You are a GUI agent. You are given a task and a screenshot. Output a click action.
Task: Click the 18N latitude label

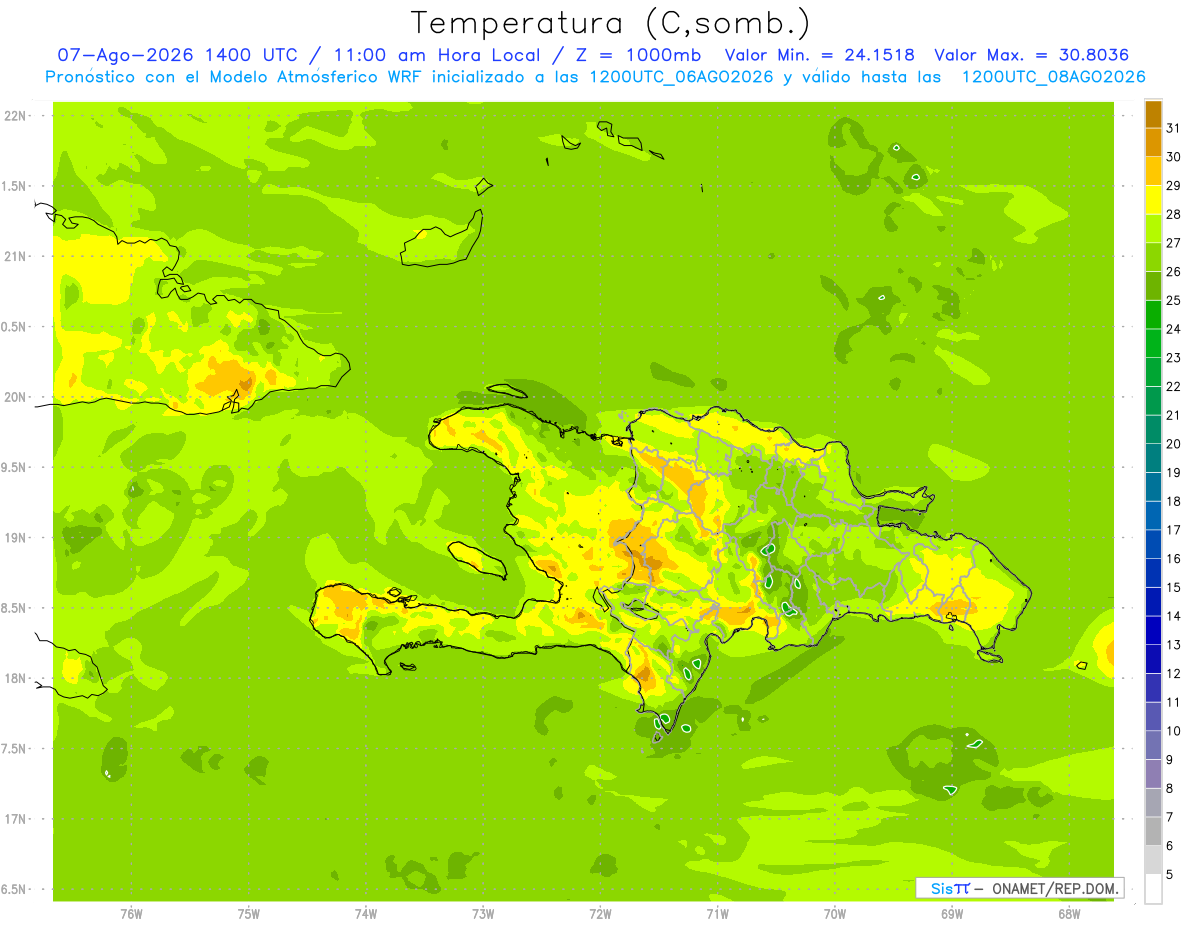tap(15, 678)
